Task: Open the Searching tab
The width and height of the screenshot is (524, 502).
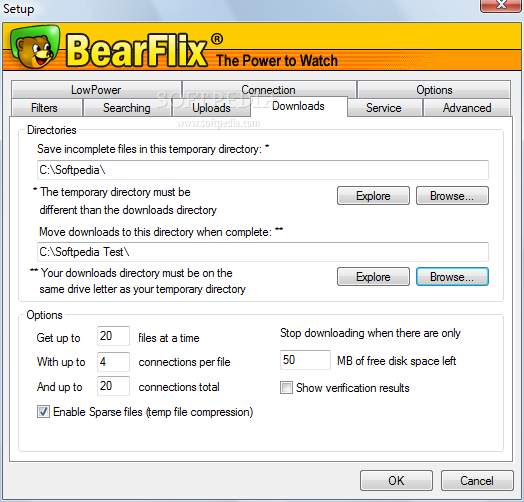Action: (x=127, y=108)
